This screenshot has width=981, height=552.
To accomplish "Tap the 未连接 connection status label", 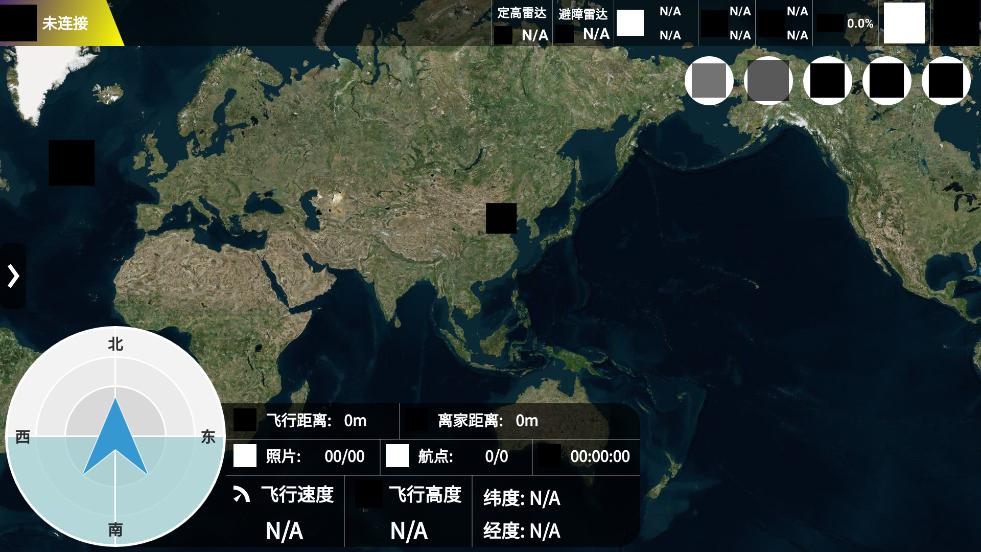I will (x=65, y=22).
